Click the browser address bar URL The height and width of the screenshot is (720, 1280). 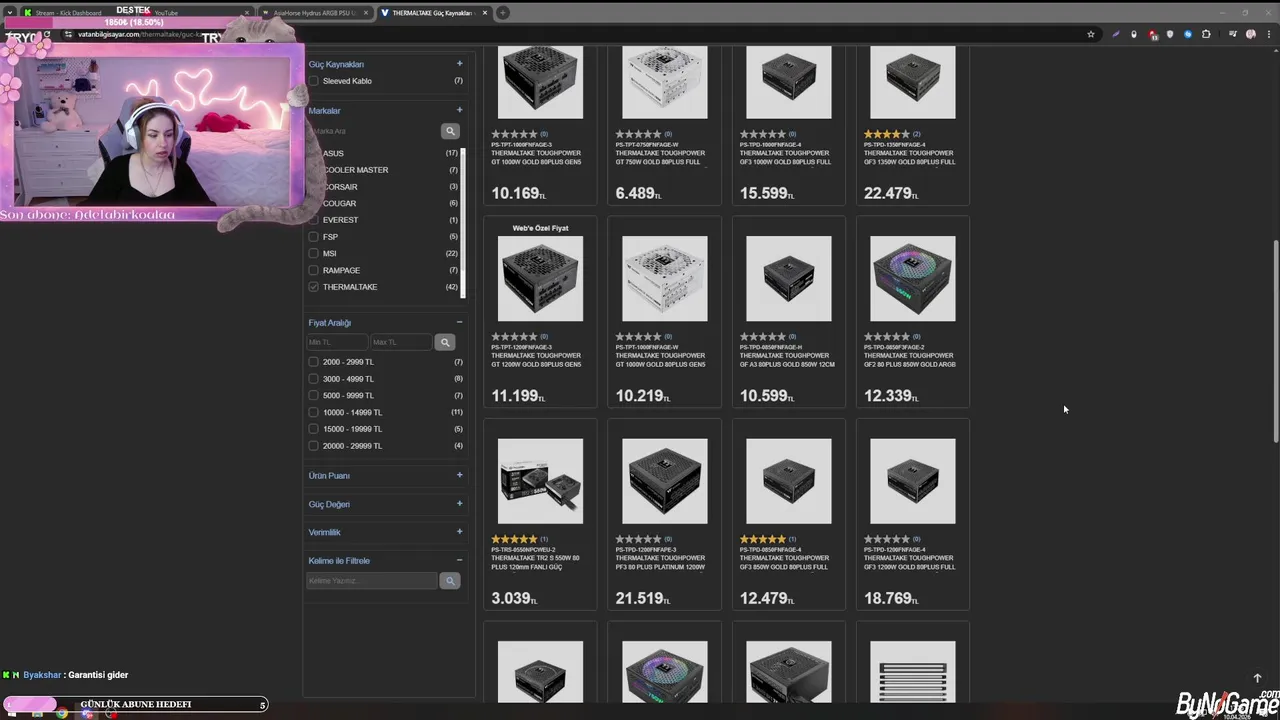tap(140, 34)
